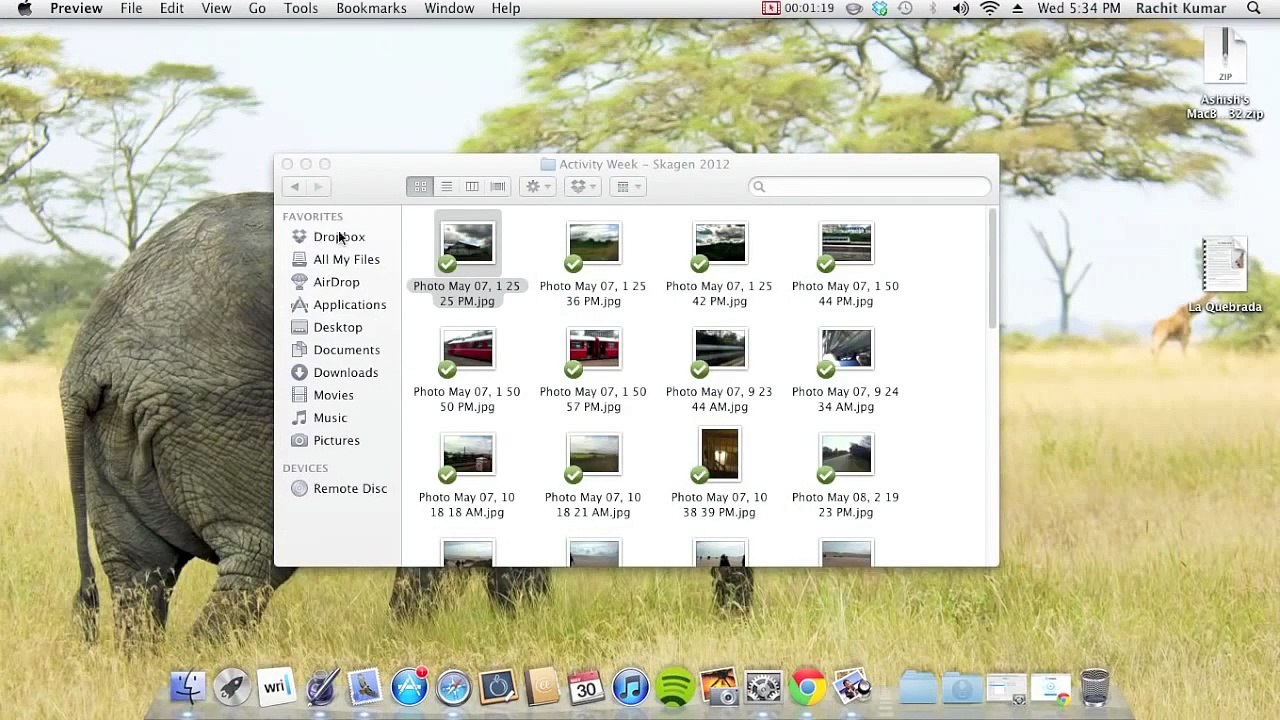Select the Photo May 07, 1 50 50 PM.jpg thumbnail
This screenshot has width=1280, height=720.
tap(468, 349)
